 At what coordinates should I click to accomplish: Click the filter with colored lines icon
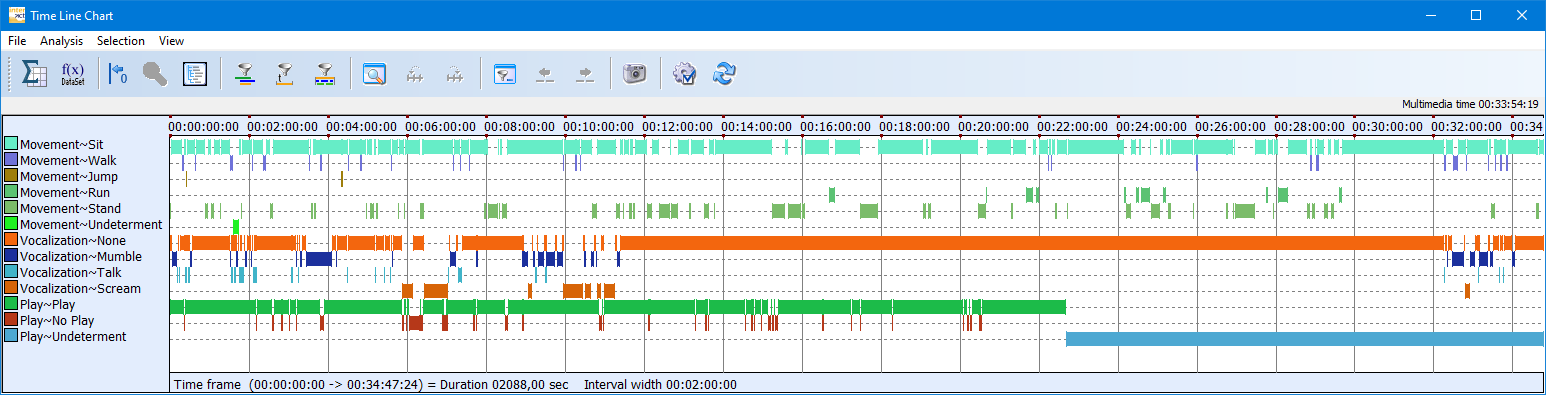click(244, 74)
